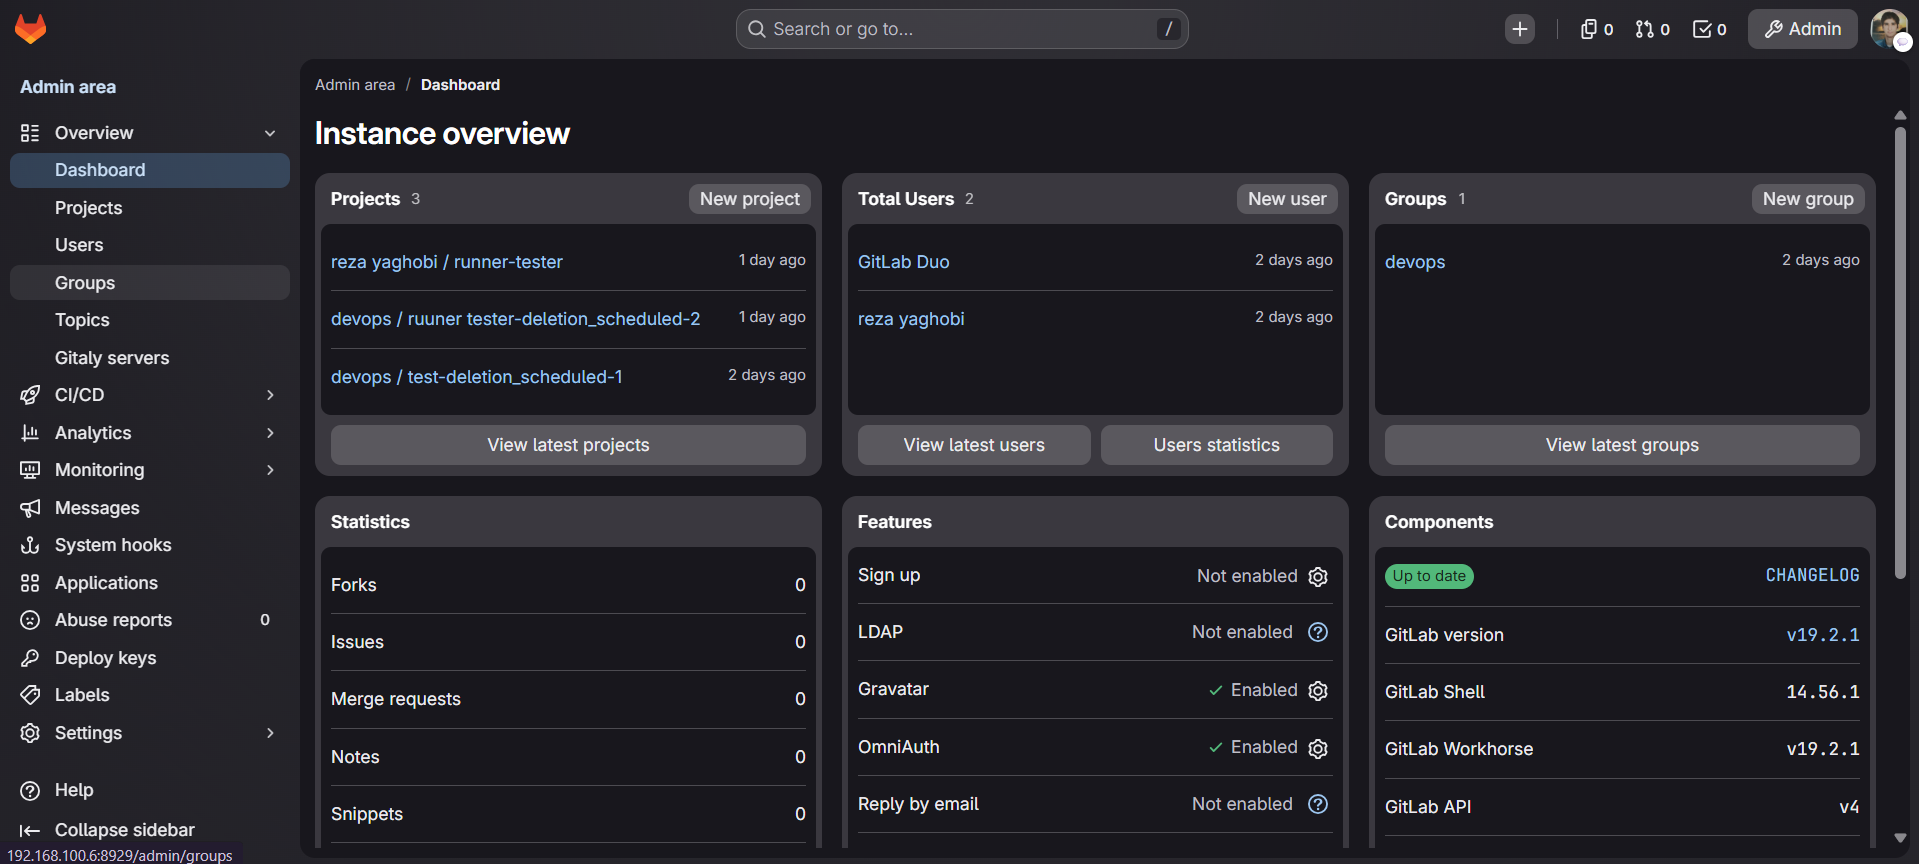Open LDAP help question icon

[1318, 632]
